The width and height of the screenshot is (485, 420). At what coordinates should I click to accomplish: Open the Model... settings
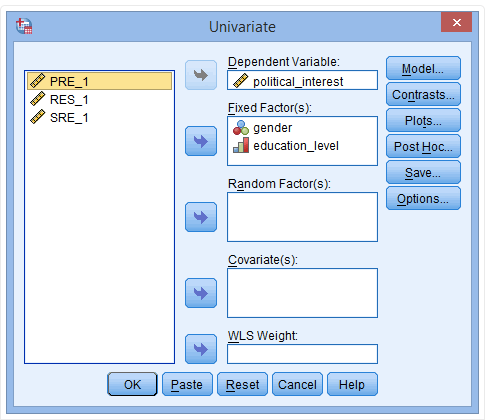click(423, 68)
